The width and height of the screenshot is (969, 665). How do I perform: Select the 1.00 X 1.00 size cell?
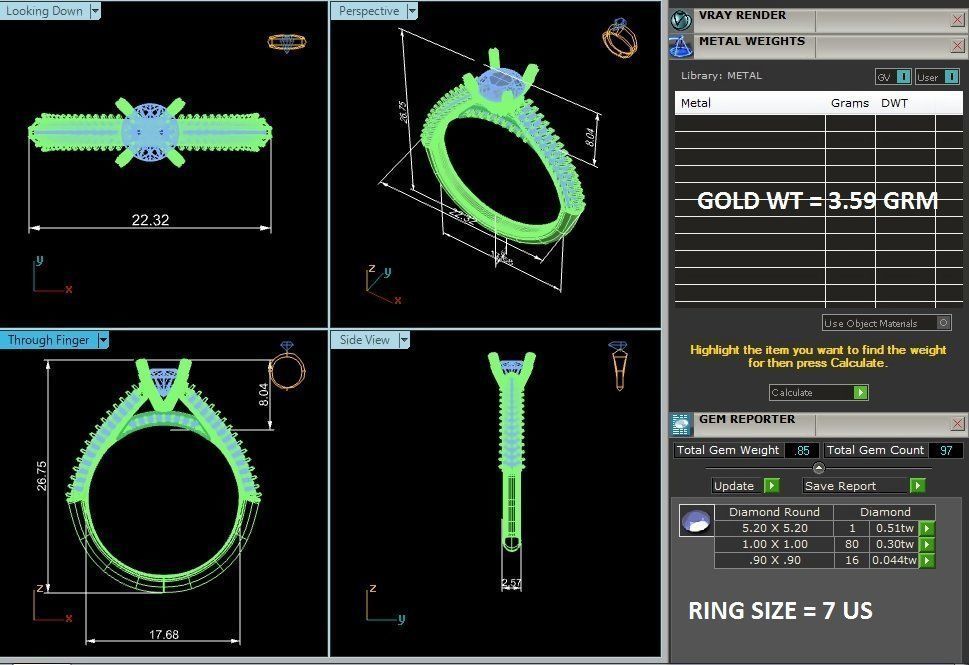coord(774,544)
